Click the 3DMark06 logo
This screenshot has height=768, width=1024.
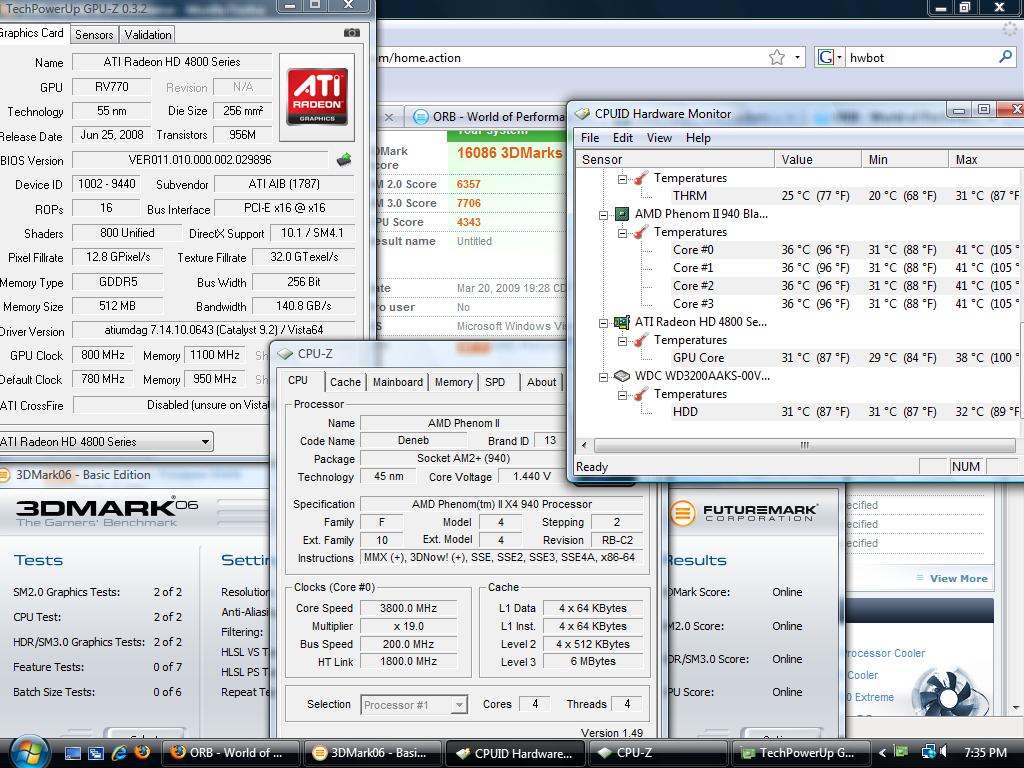point(107,511)
